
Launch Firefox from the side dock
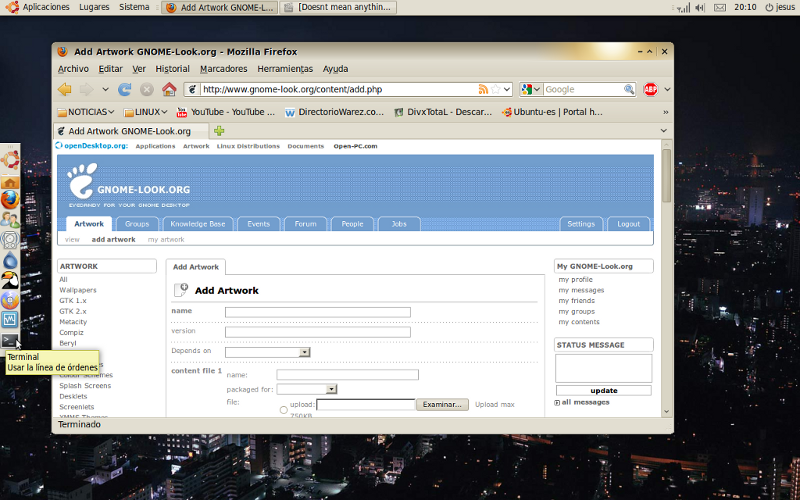[10, 199]
